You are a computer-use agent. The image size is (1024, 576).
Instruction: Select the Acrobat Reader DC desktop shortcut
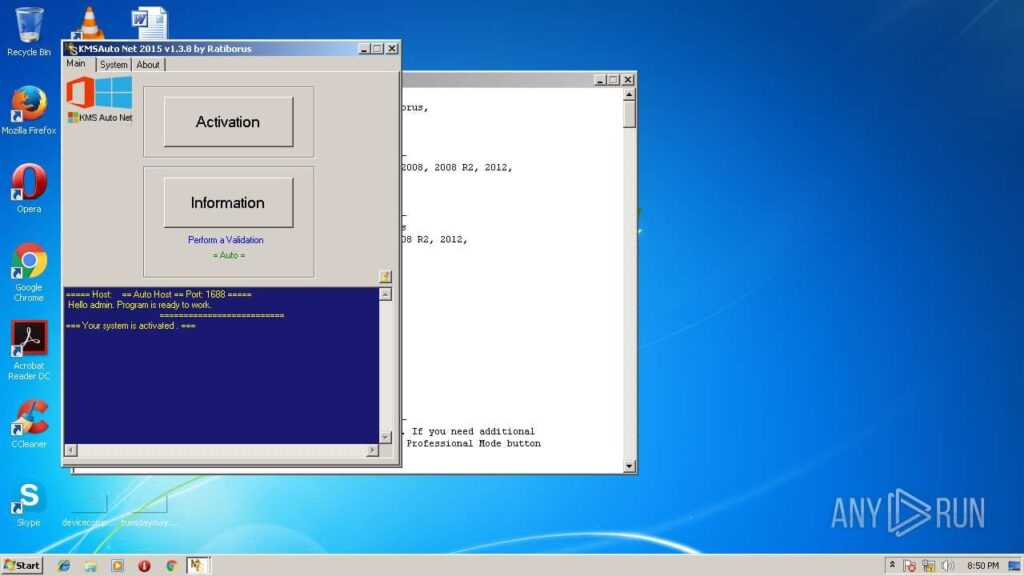(29, 350)
